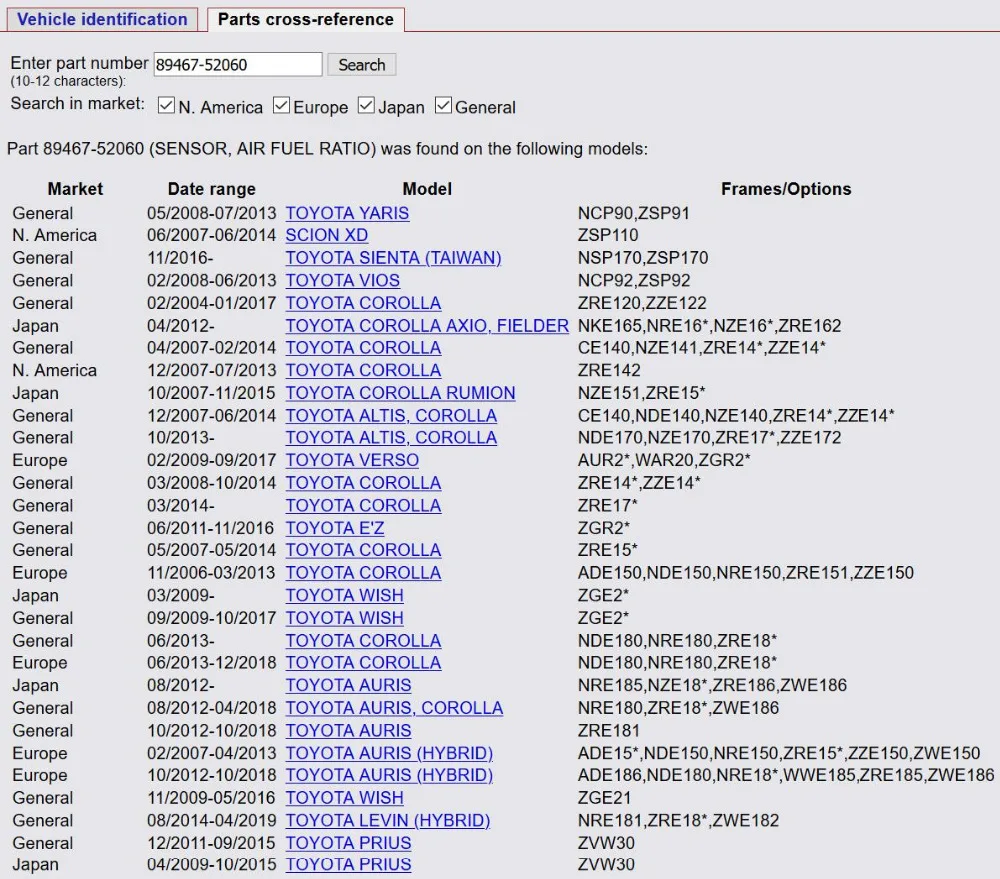This screenshot has width=1000, height=879.
Task: Open Japan TOYOTA WISH link dated 03/2009-
Action: click(x=344, y=595)
